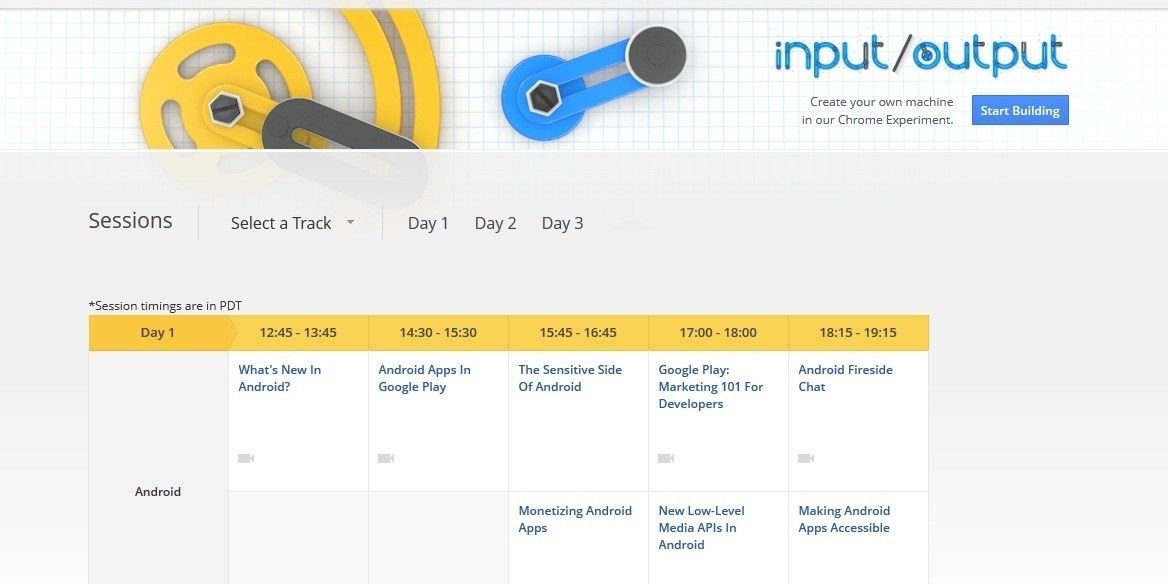Click the yellow Day 1 schedule header

pyautogui.click(x=158, y=332)
